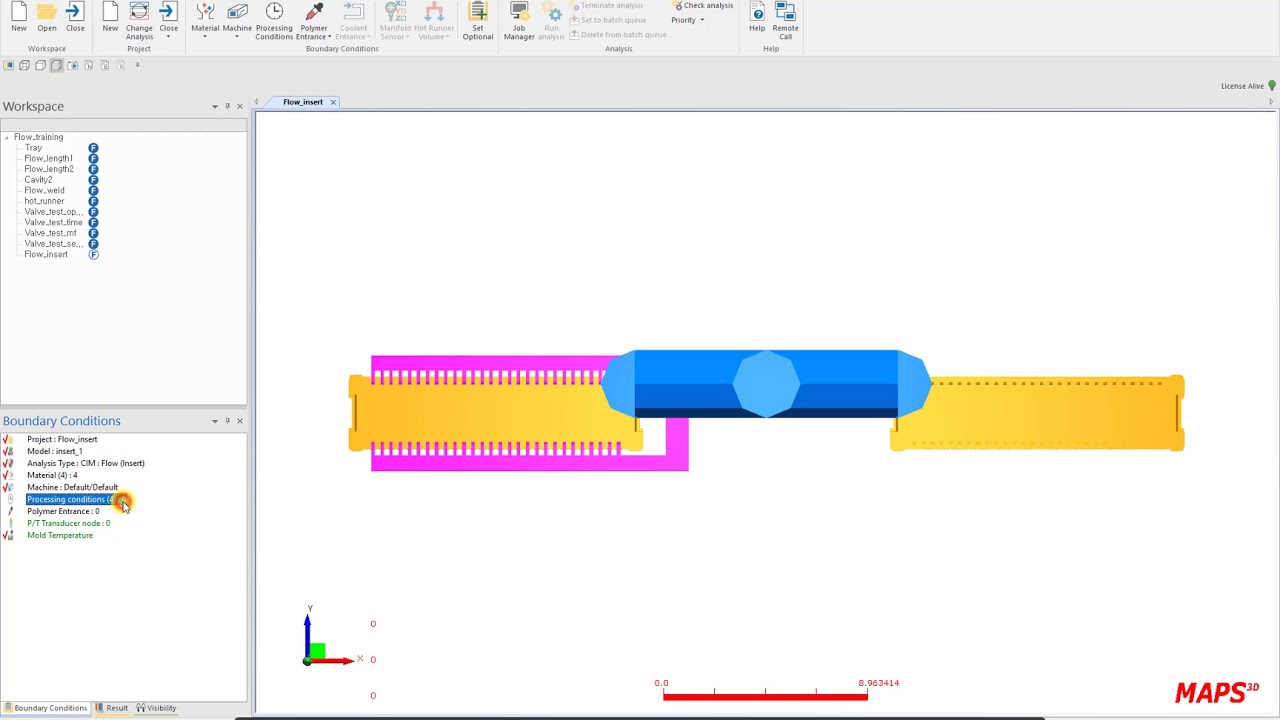The height and width of the screenshot is (720, 1280).
Task: Toggle the highlighted shaded-view icon in the quick toolbar
Action: coord(56,65)
